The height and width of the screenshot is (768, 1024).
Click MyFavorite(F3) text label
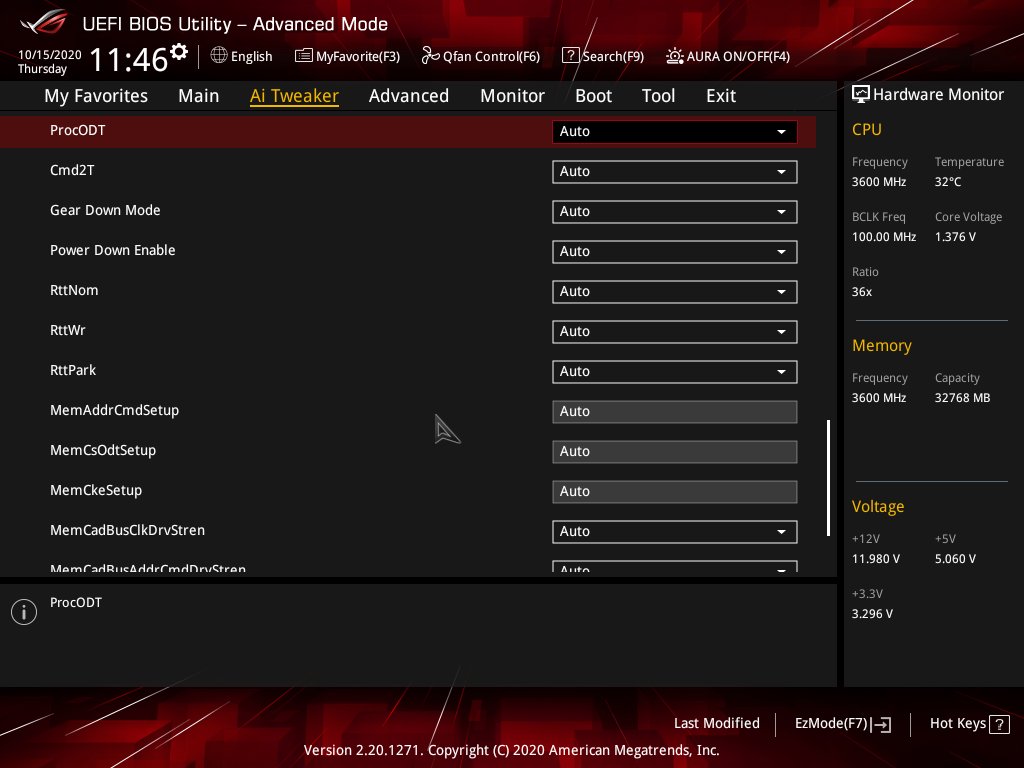(358, 56)
